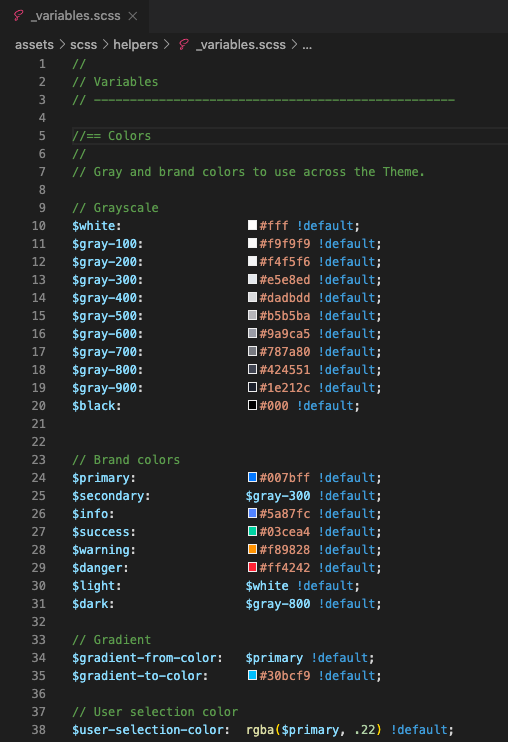
Task: Click the rgba function on line 38
Action: [x=260, y=729]
